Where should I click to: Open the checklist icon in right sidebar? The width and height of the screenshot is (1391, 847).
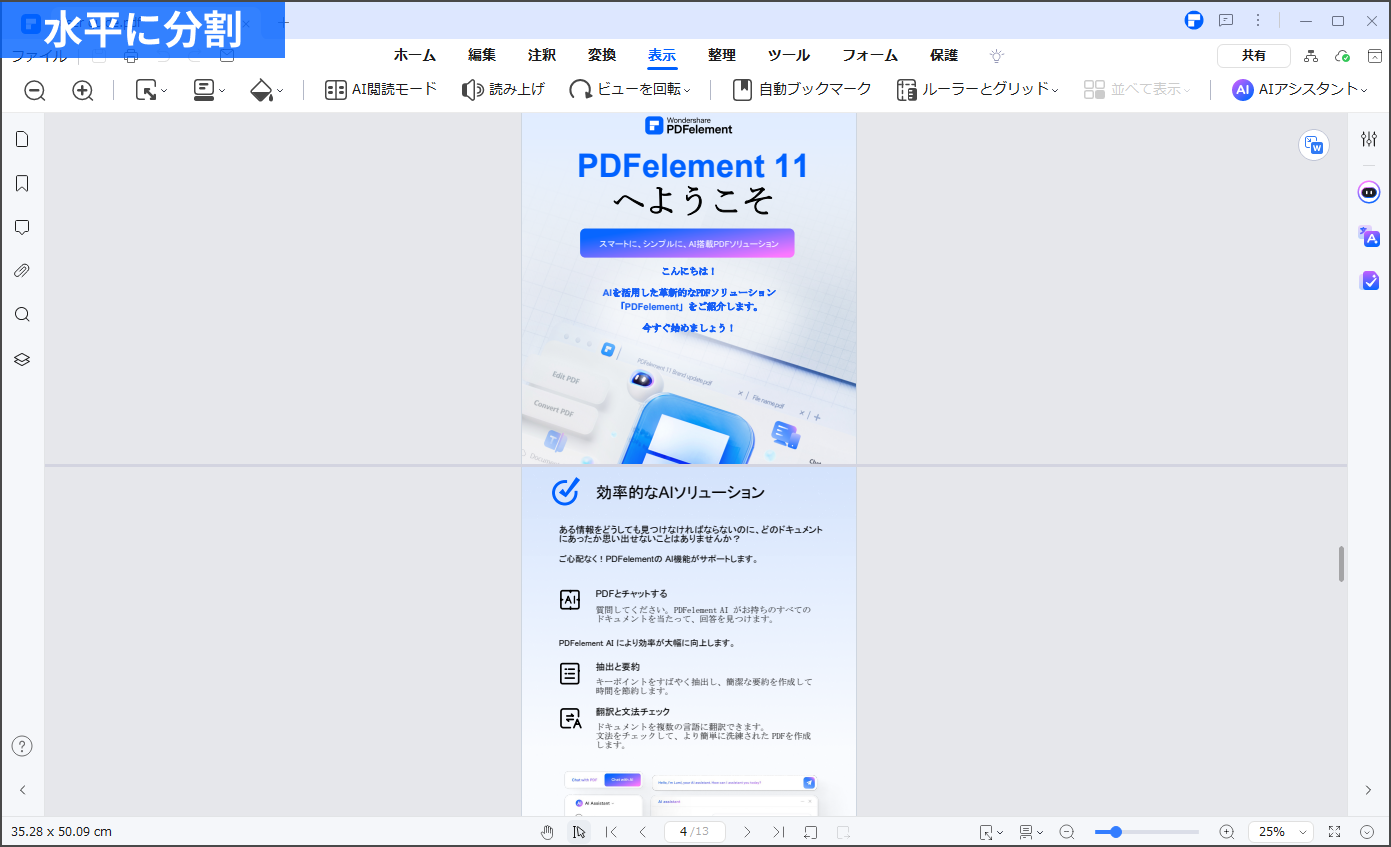[x=1369, y=281]
